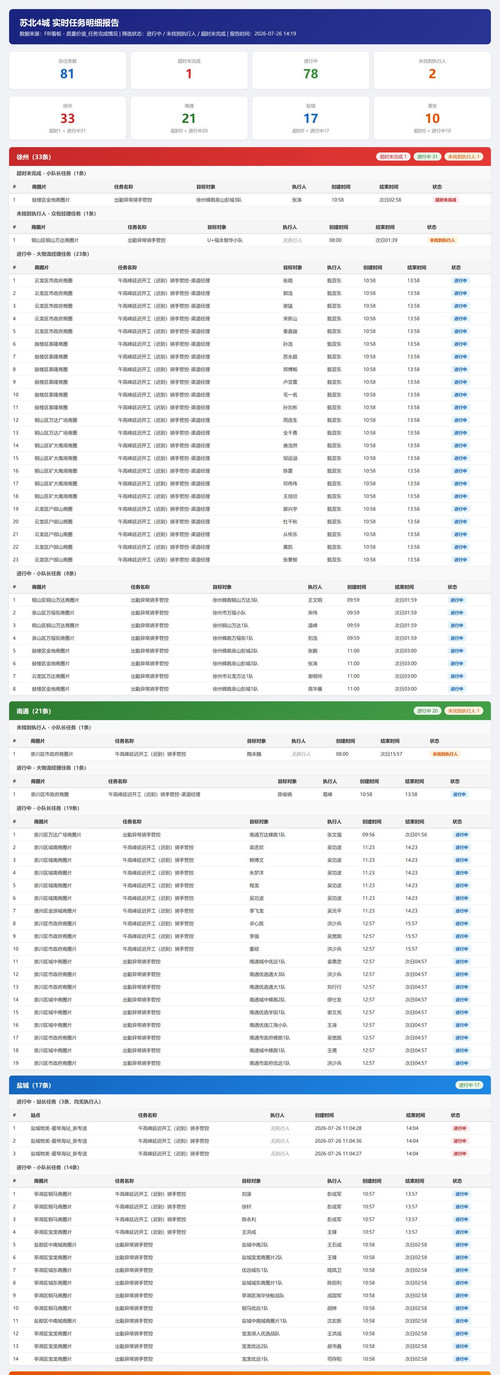500x1375 pixels.
Task: Click 超时未完成 1 badge in 徐州 header
Action: click(394, 157)
